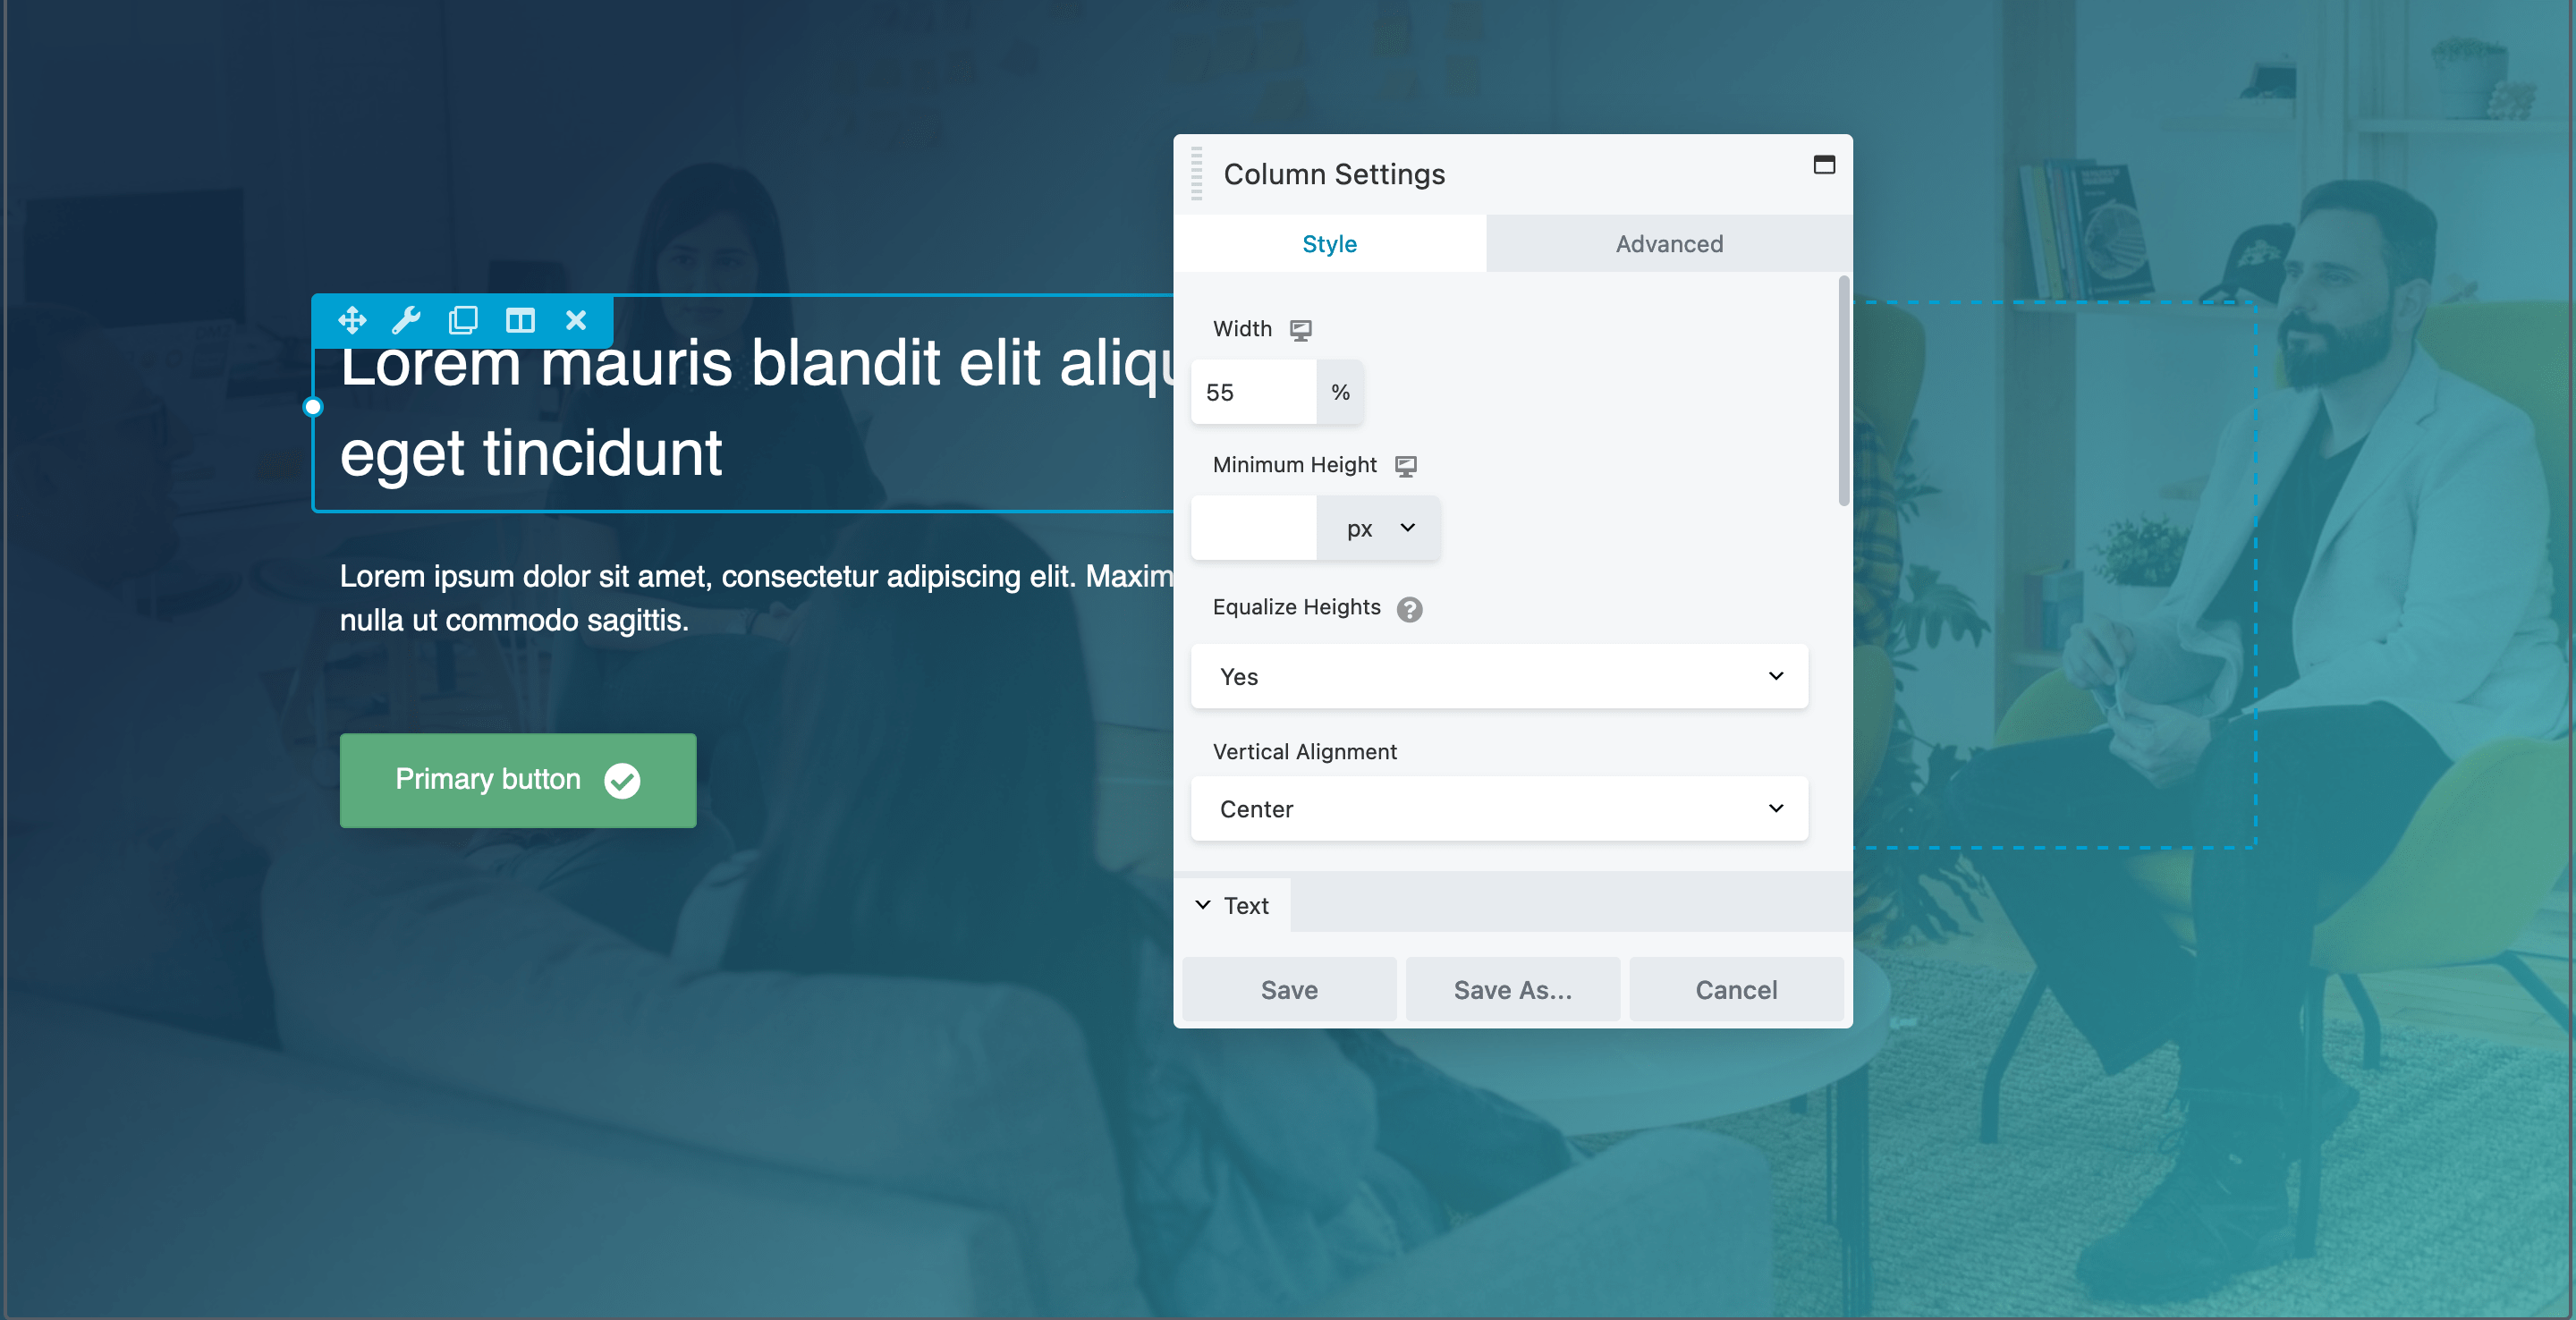Change px unit dropdown for Minimum Height
The width and height of the screenshot is (2576, 1320).
(x=1379, y=527)
